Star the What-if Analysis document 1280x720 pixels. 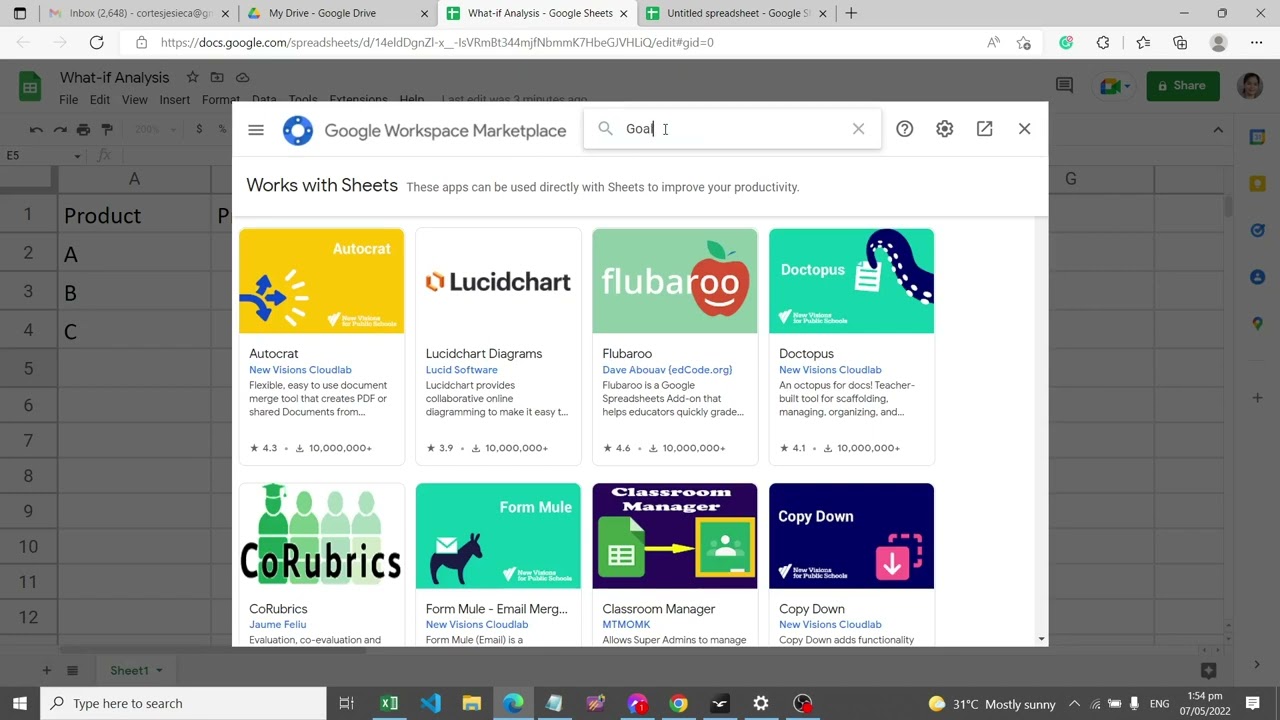click(x=192, y=77)
